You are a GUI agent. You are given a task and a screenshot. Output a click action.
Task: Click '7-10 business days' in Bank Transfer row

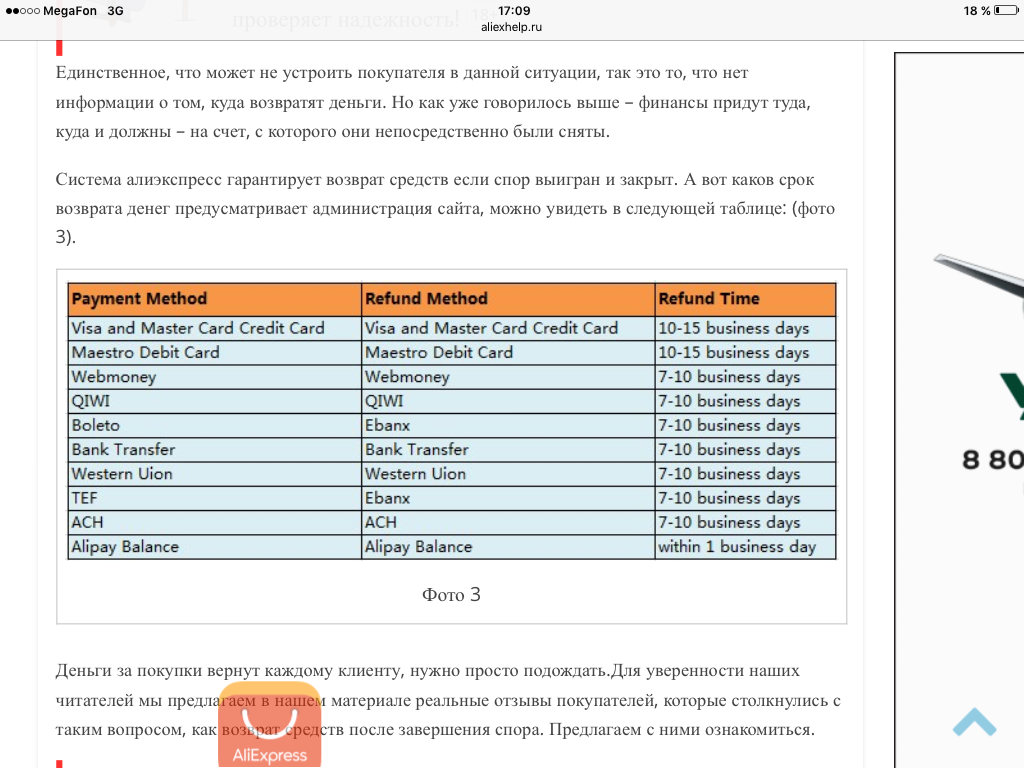(745, 449)
